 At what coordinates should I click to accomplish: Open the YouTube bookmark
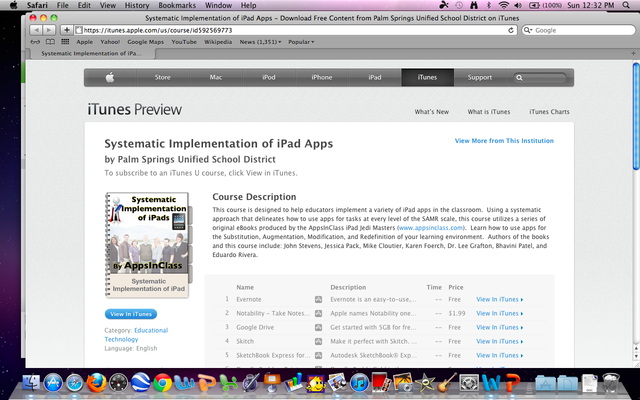(x=184, y=42)
